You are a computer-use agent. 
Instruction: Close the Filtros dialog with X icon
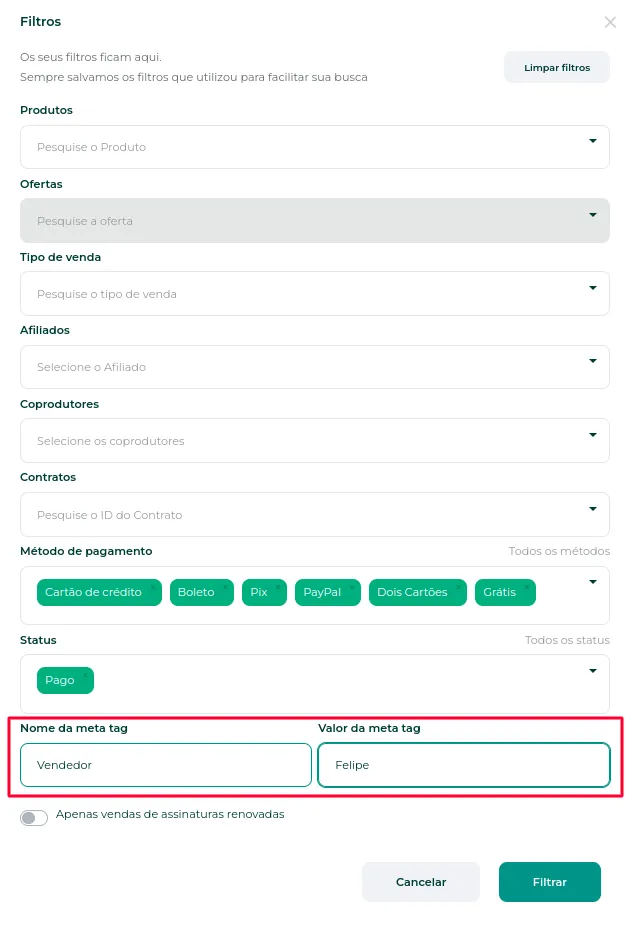point(610,22)
